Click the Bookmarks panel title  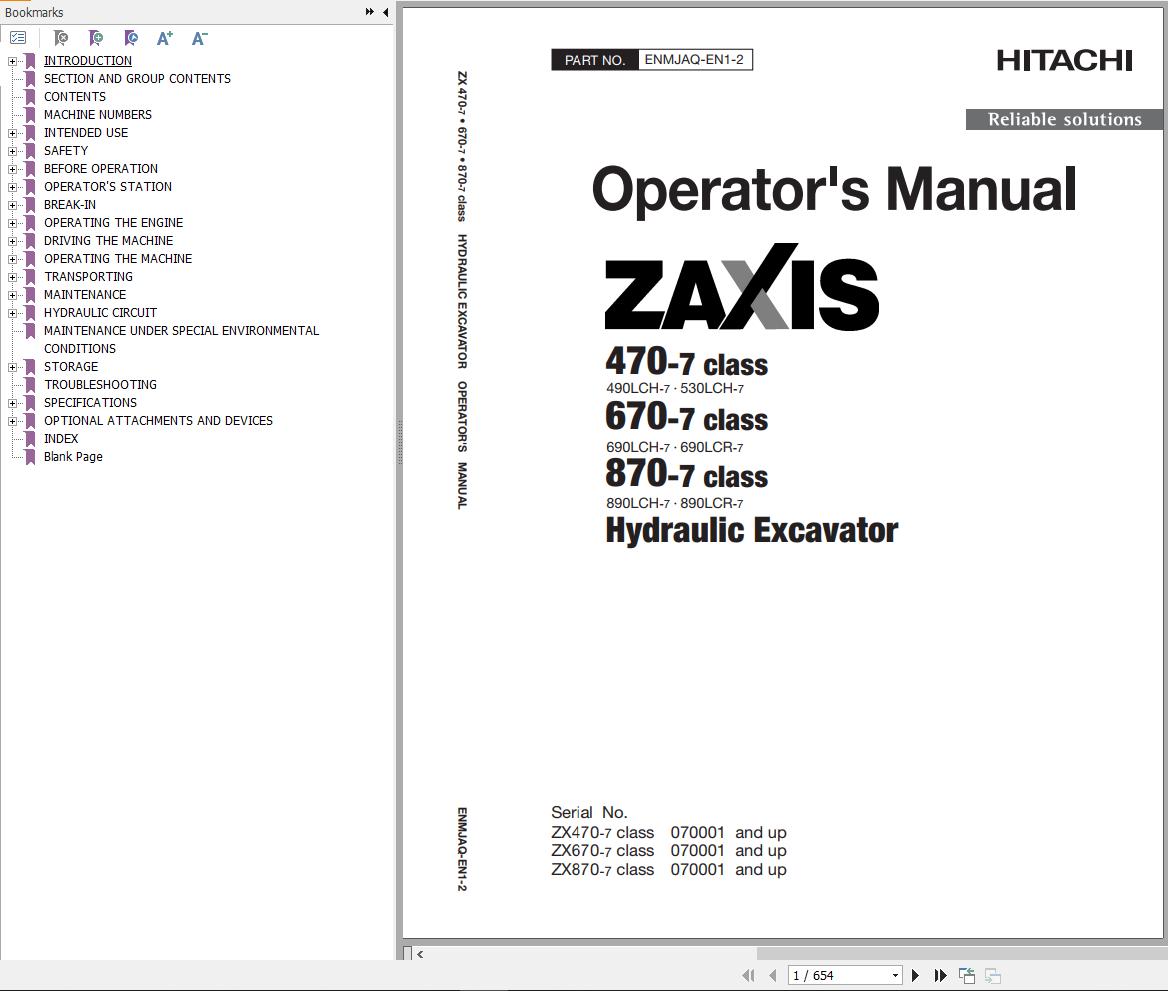coord(34,12)
